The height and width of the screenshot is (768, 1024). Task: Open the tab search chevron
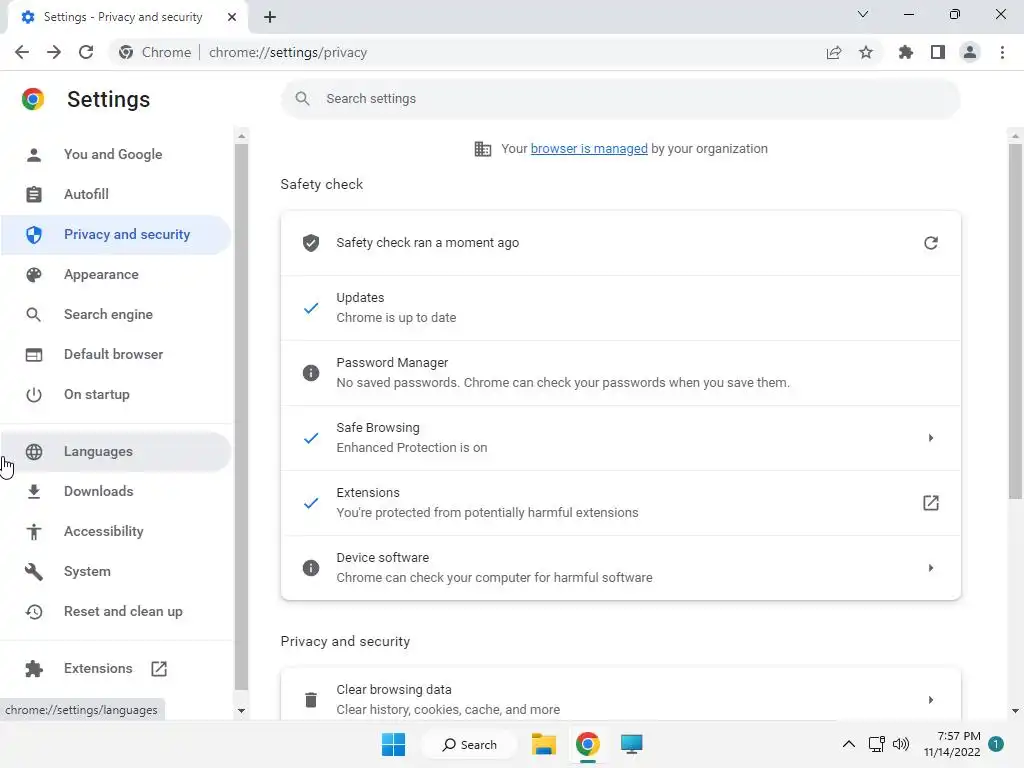tap(863, 14)
